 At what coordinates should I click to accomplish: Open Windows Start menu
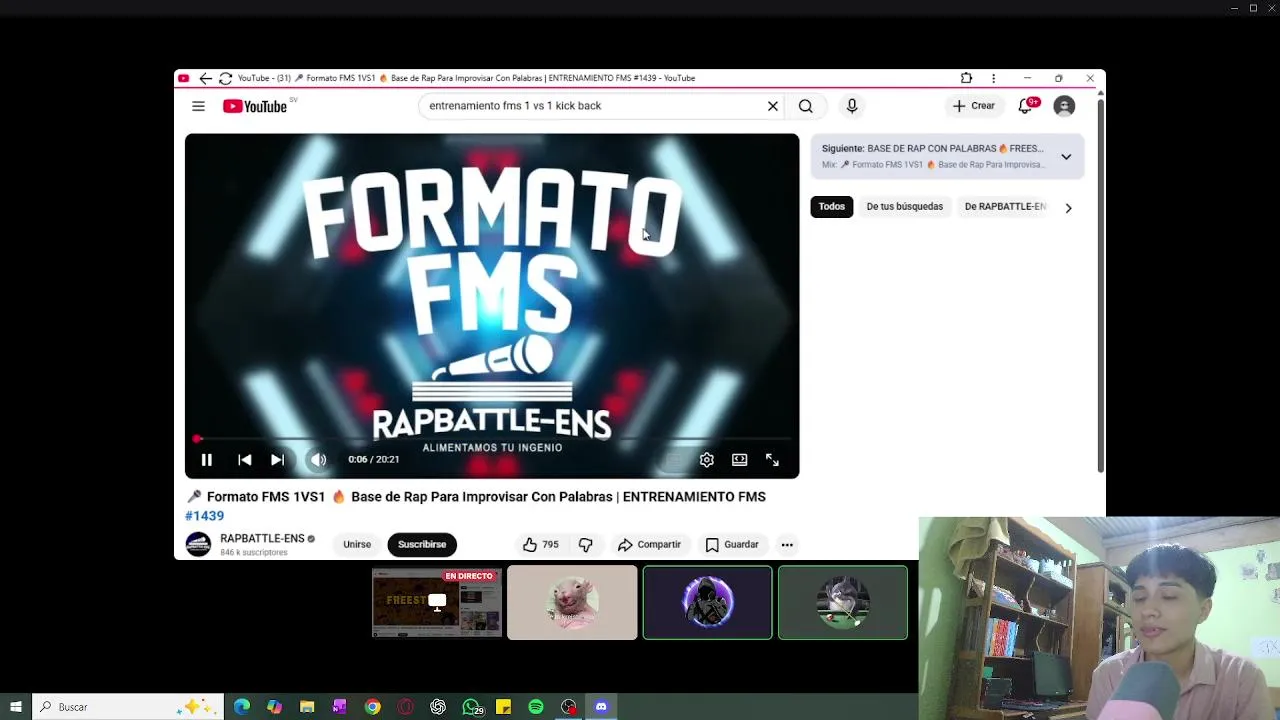[16, 707]
